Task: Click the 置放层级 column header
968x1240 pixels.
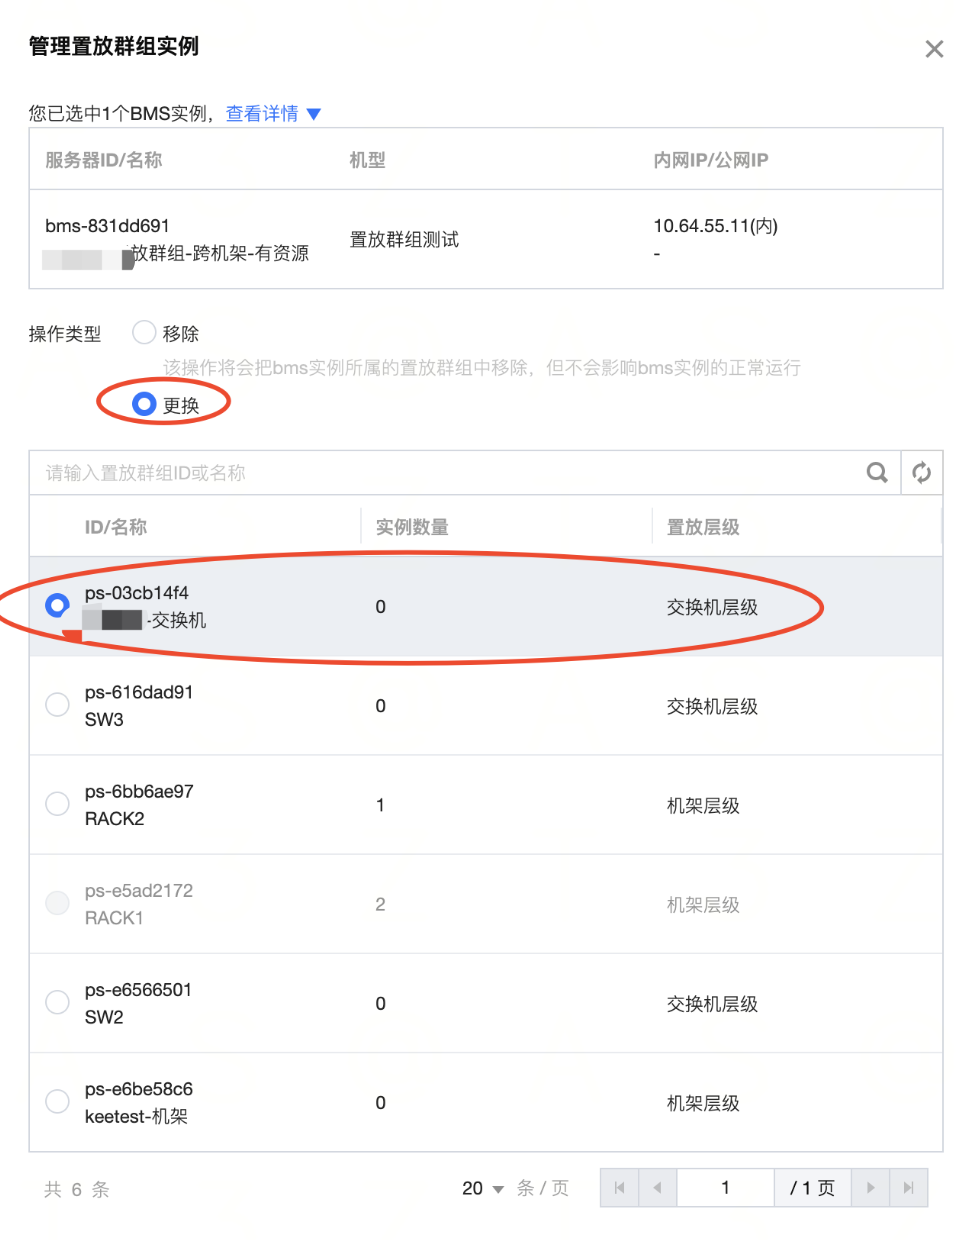Action: coord(703,527)
